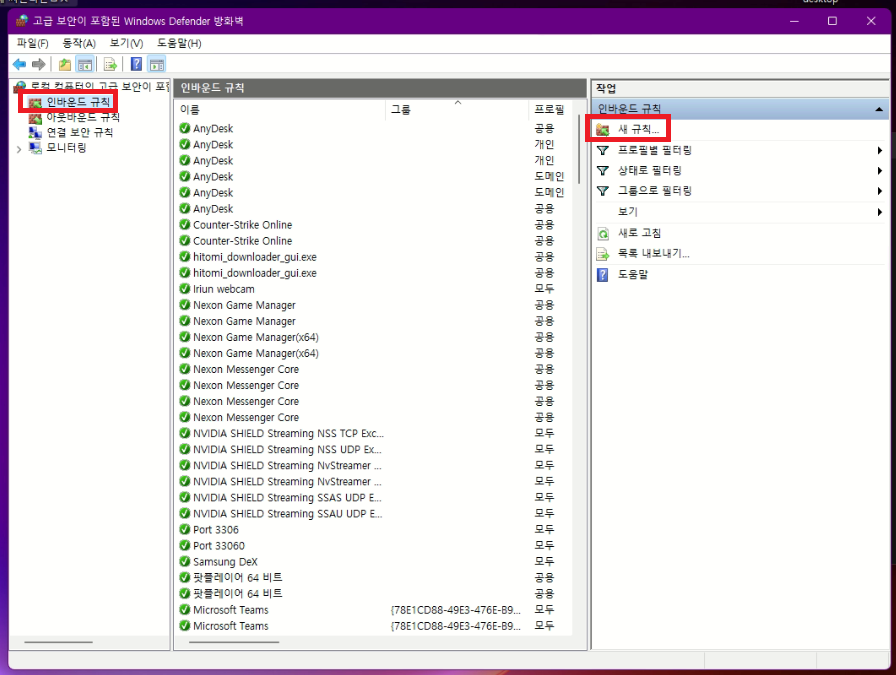Open the 보기(V) menu
Viewport: 896px width, 675px height.
pyautogui.click(x=126, y=43)
